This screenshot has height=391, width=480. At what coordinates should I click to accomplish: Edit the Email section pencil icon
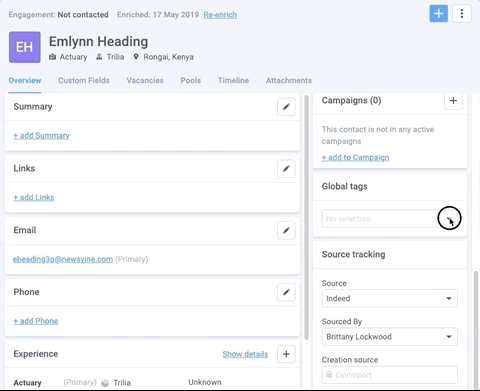click(286, 230)
